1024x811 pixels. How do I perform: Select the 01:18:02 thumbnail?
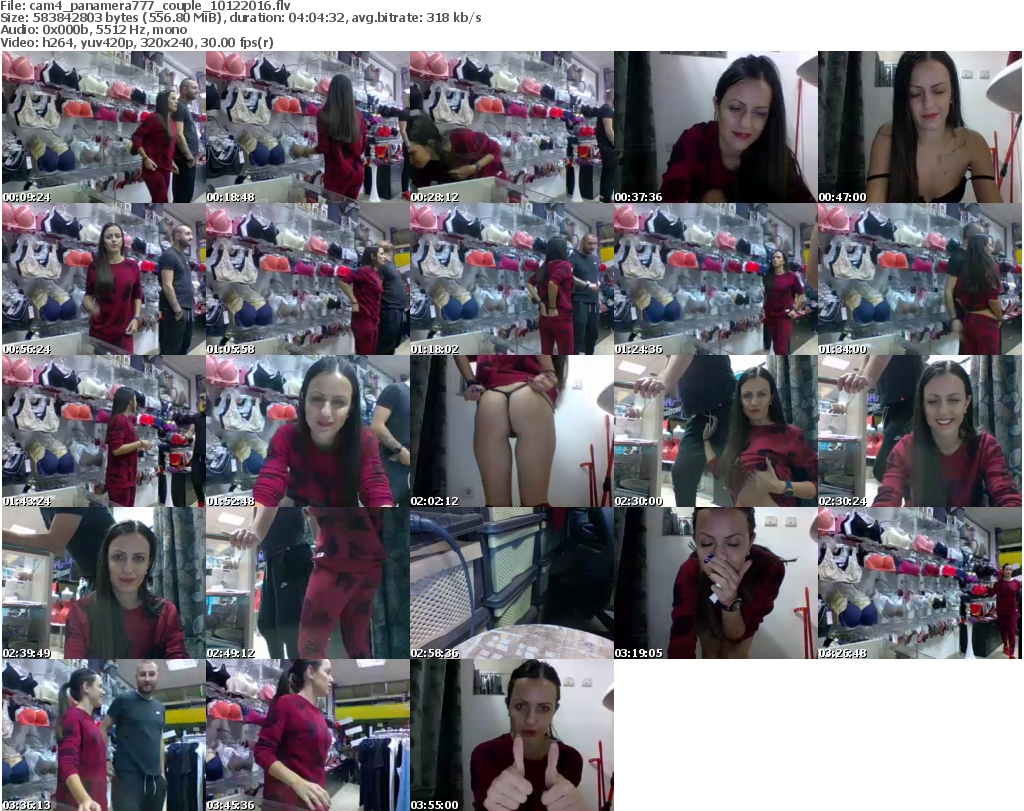tap(511, 279)
